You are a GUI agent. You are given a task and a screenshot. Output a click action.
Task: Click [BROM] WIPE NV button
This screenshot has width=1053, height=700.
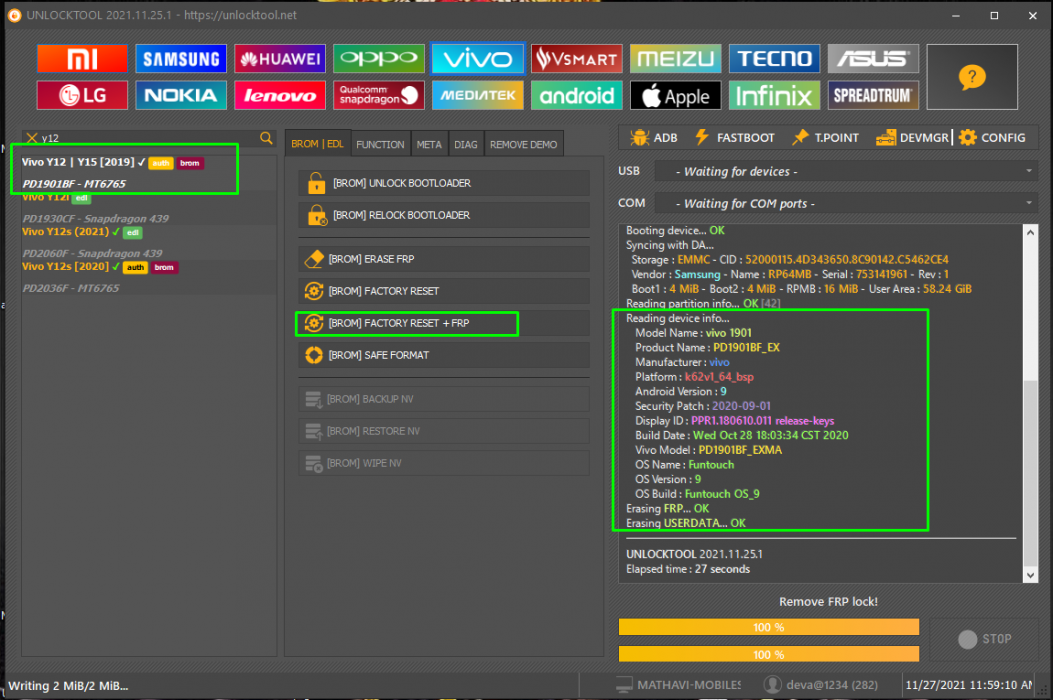point(444,463)
